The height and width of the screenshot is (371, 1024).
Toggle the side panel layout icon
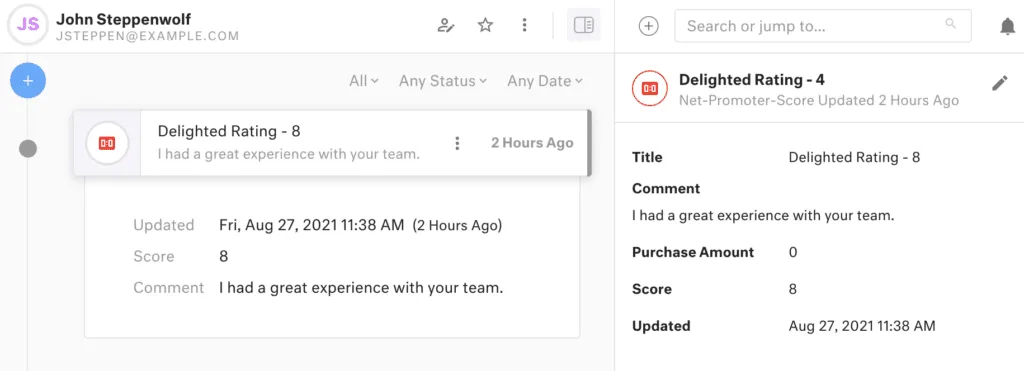[x=583, y=25]
